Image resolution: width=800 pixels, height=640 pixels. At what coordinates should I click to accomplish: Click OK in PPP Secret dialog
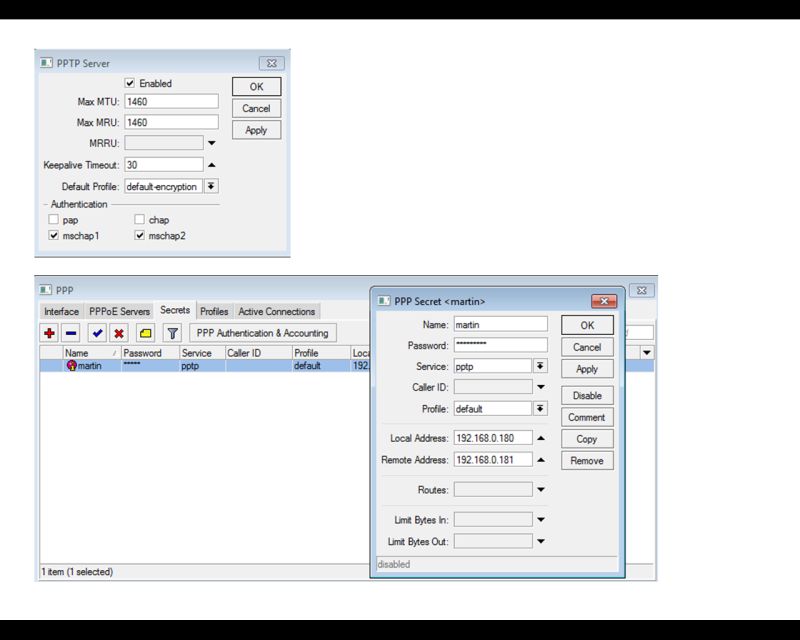[x=587, y=325]
